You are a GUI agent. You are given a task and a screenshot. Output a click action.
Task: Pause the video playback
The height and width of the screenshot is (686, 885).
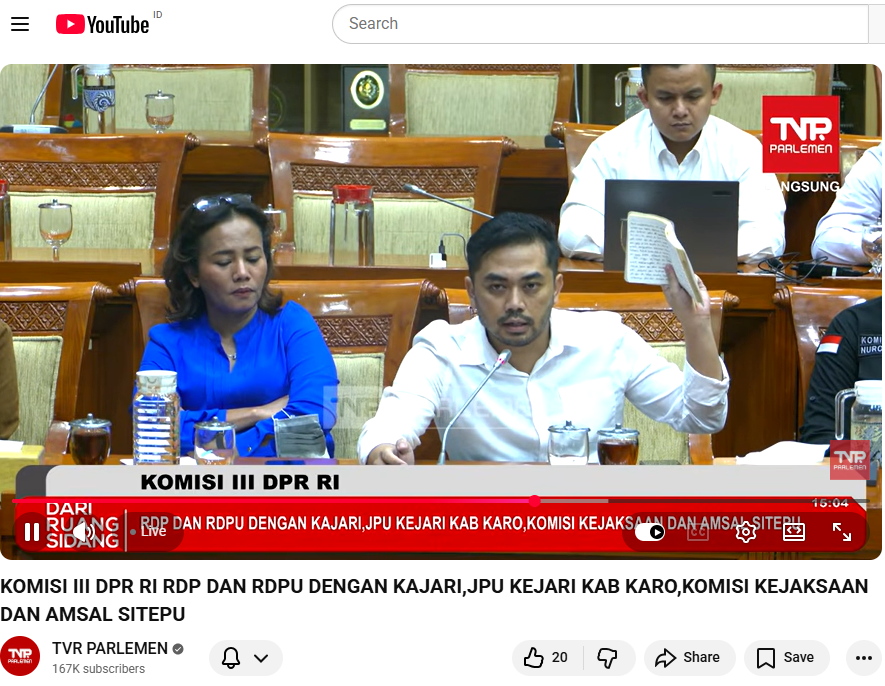tap(32, 532)
